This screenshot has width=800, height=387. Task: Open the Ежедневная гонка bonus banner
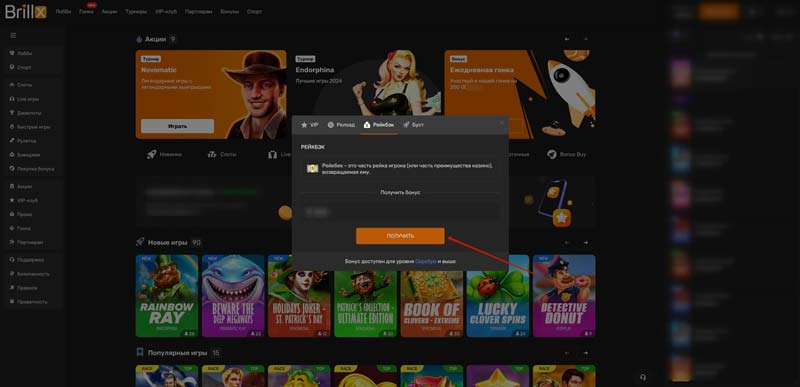click(519, 94)
